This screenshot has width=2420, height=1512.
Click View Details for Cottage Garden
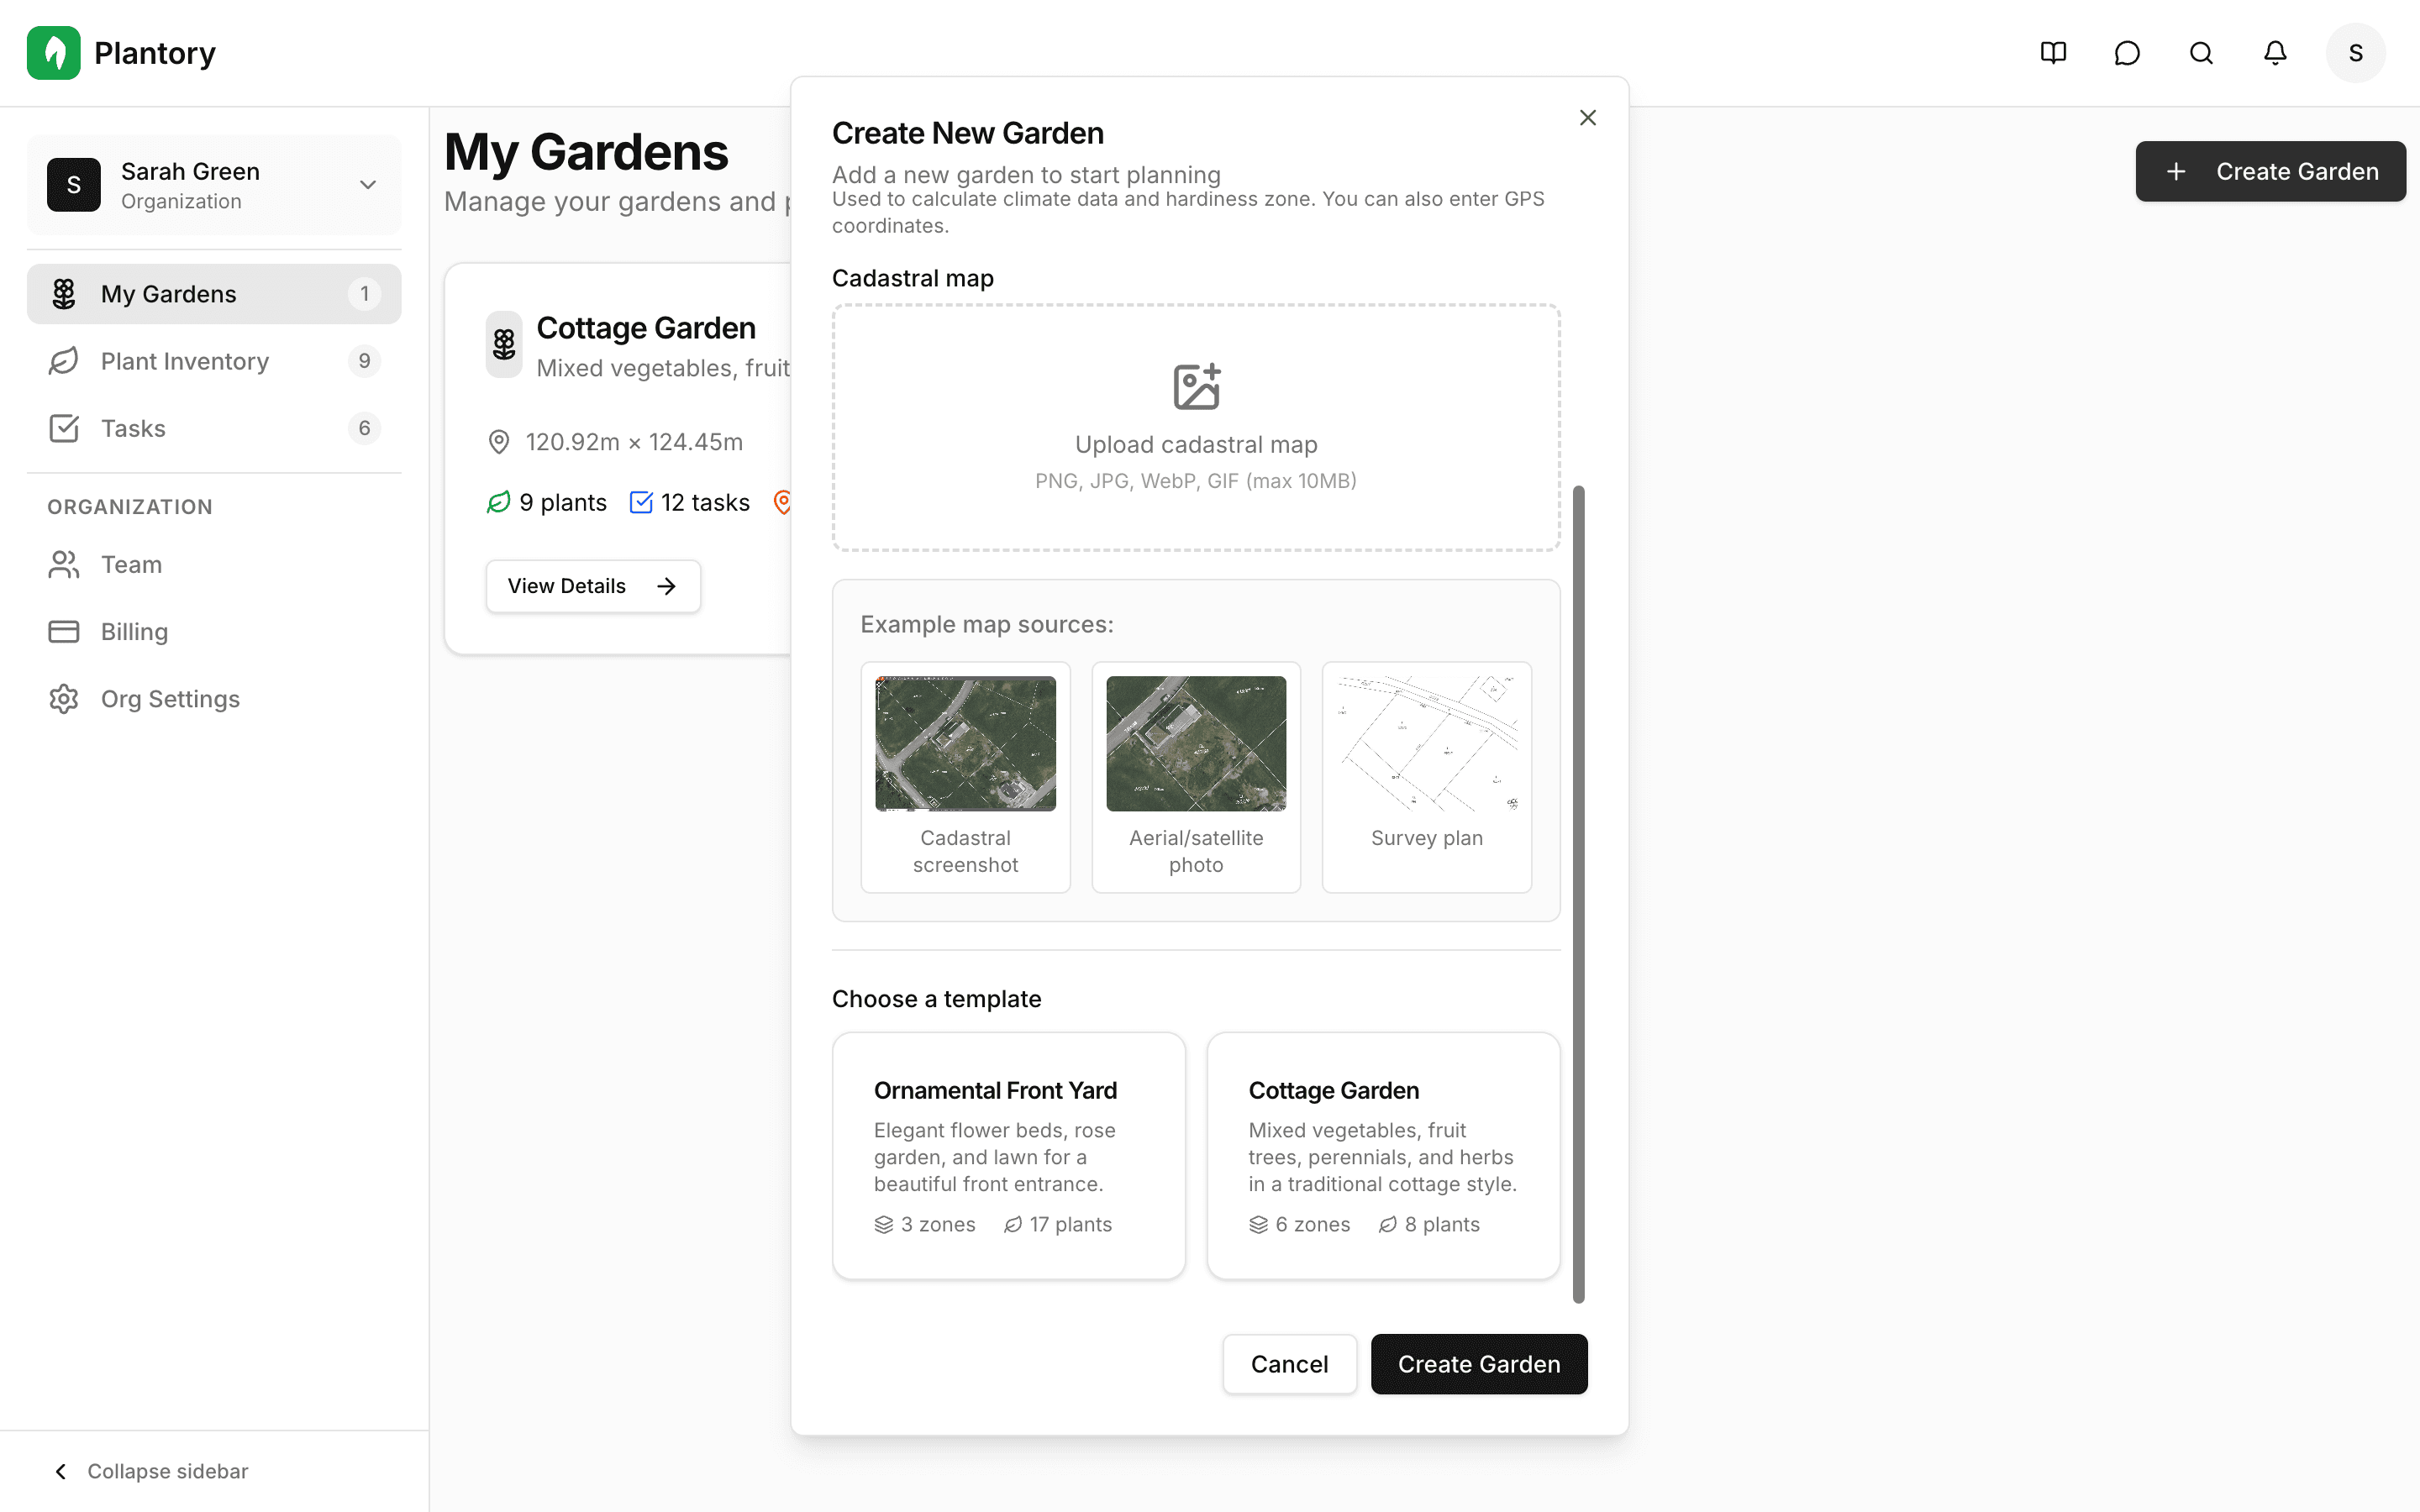pos(592,586)
